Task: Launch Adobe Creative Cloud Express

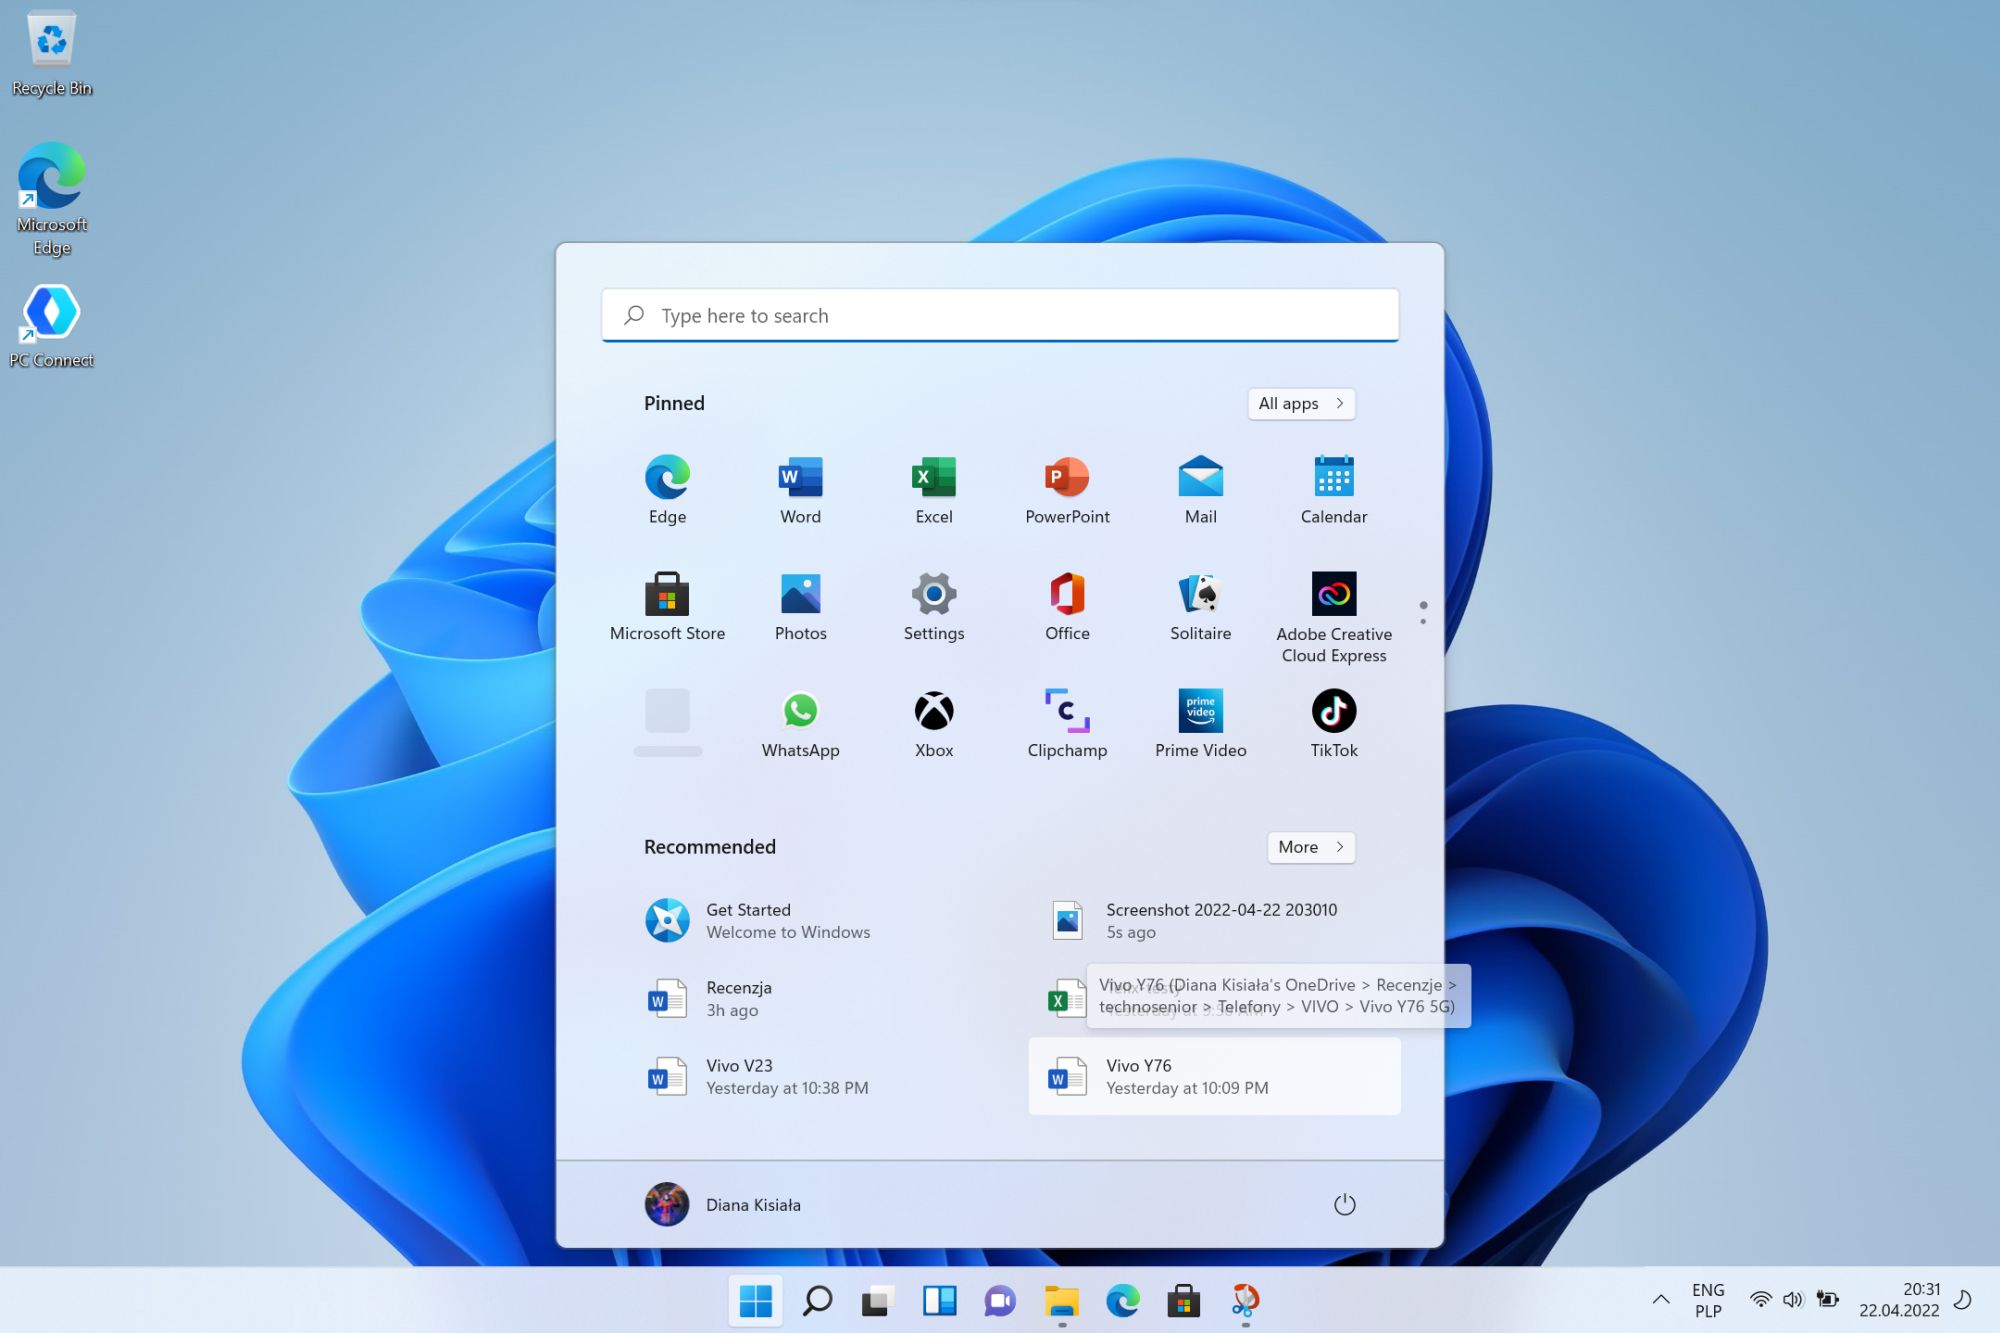Action: point(1333,614)
